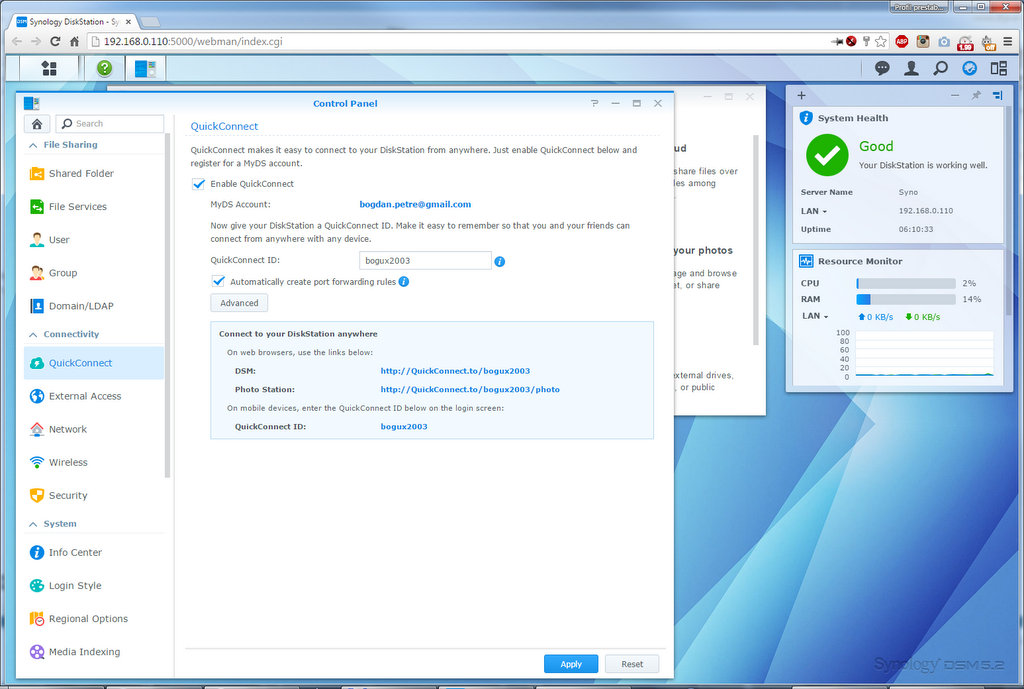Click the bogux2003 QuickConnect ID link
The height and width of the screenshot is (689, 1024).
click(404, 426)
